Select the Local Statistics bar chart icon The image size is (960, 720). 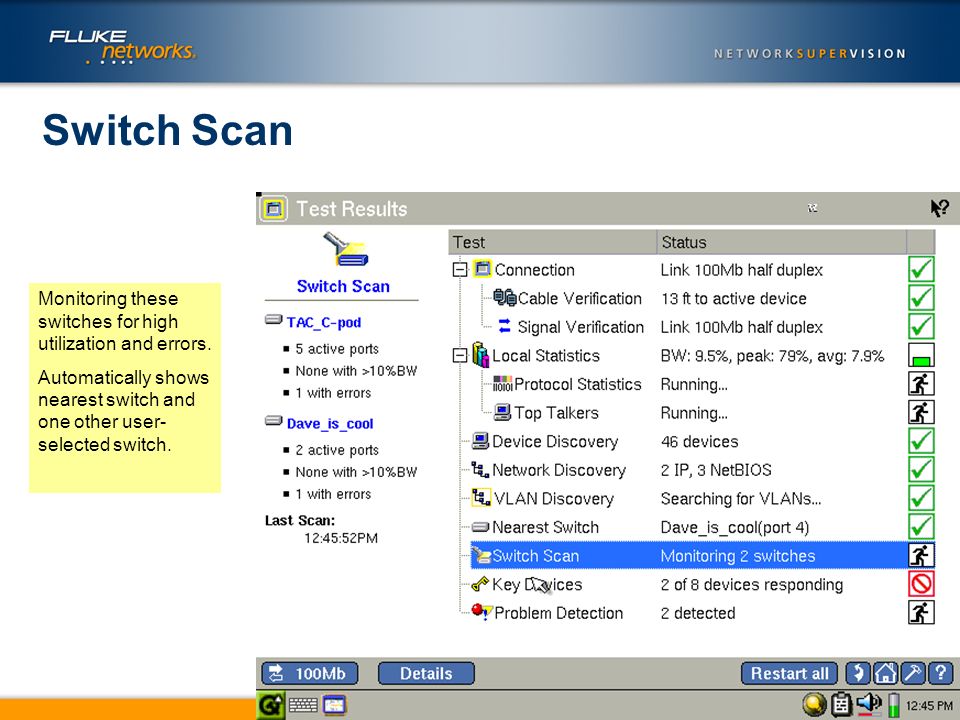click(481, 355)
